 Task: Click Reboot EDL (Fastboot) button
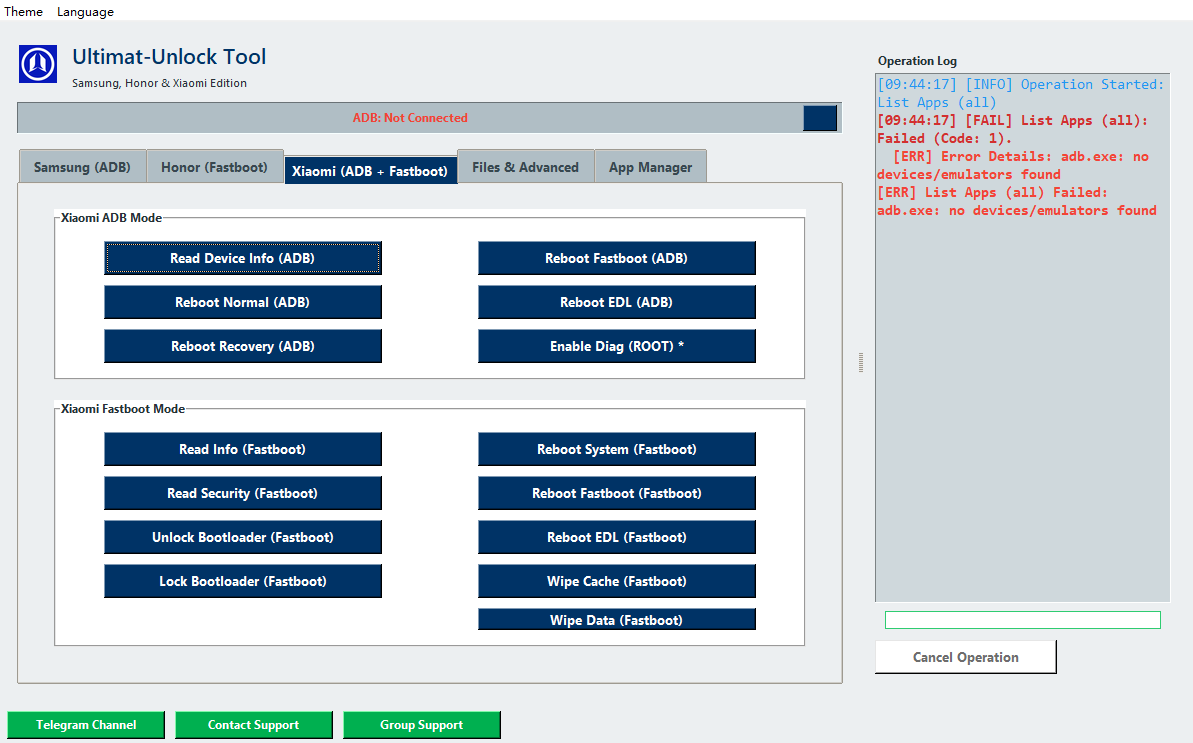click(616, 537)
